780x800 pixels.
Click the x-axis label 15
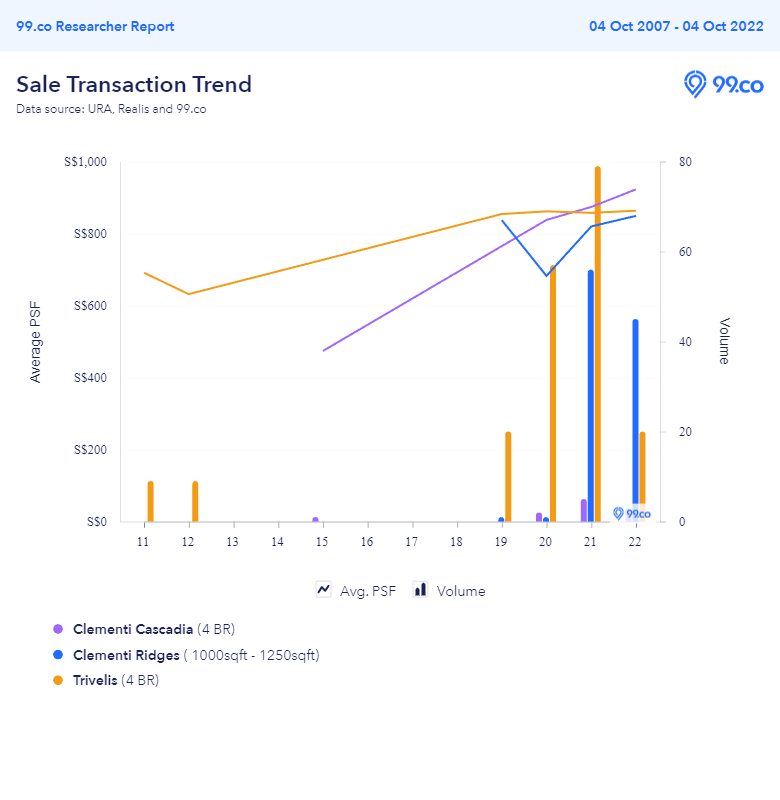[322, 542]
